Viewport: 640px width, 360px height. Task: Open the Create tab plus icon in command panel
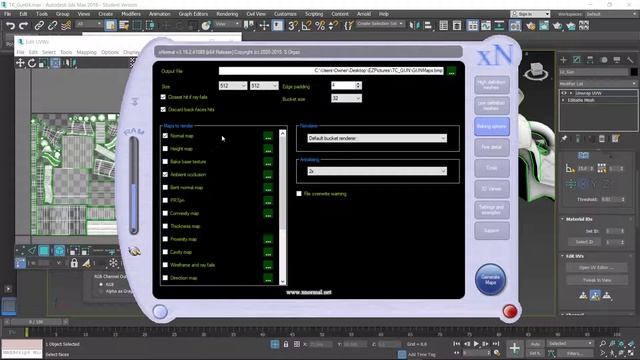point(564,60)
